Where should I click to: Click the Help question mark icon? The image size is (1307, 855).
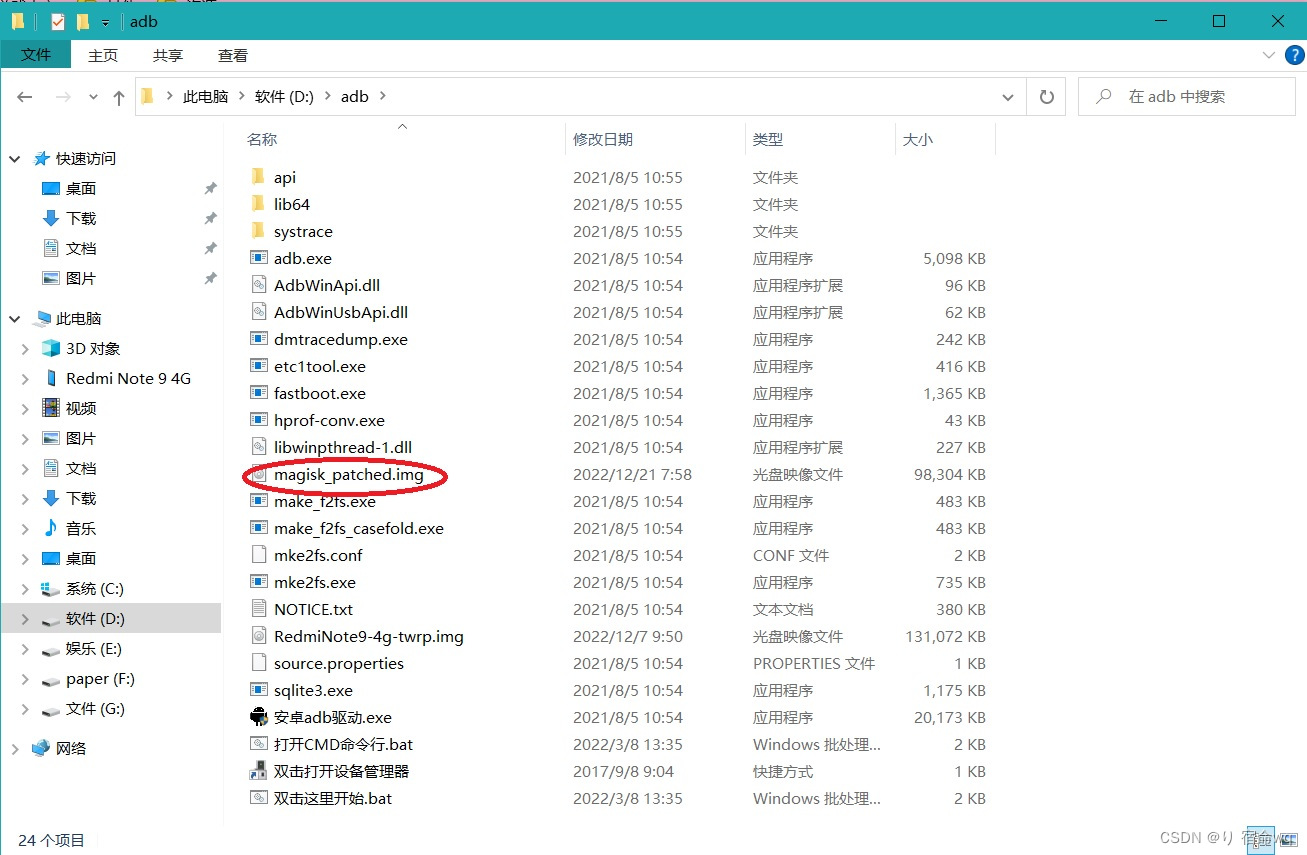(1293, 55)
